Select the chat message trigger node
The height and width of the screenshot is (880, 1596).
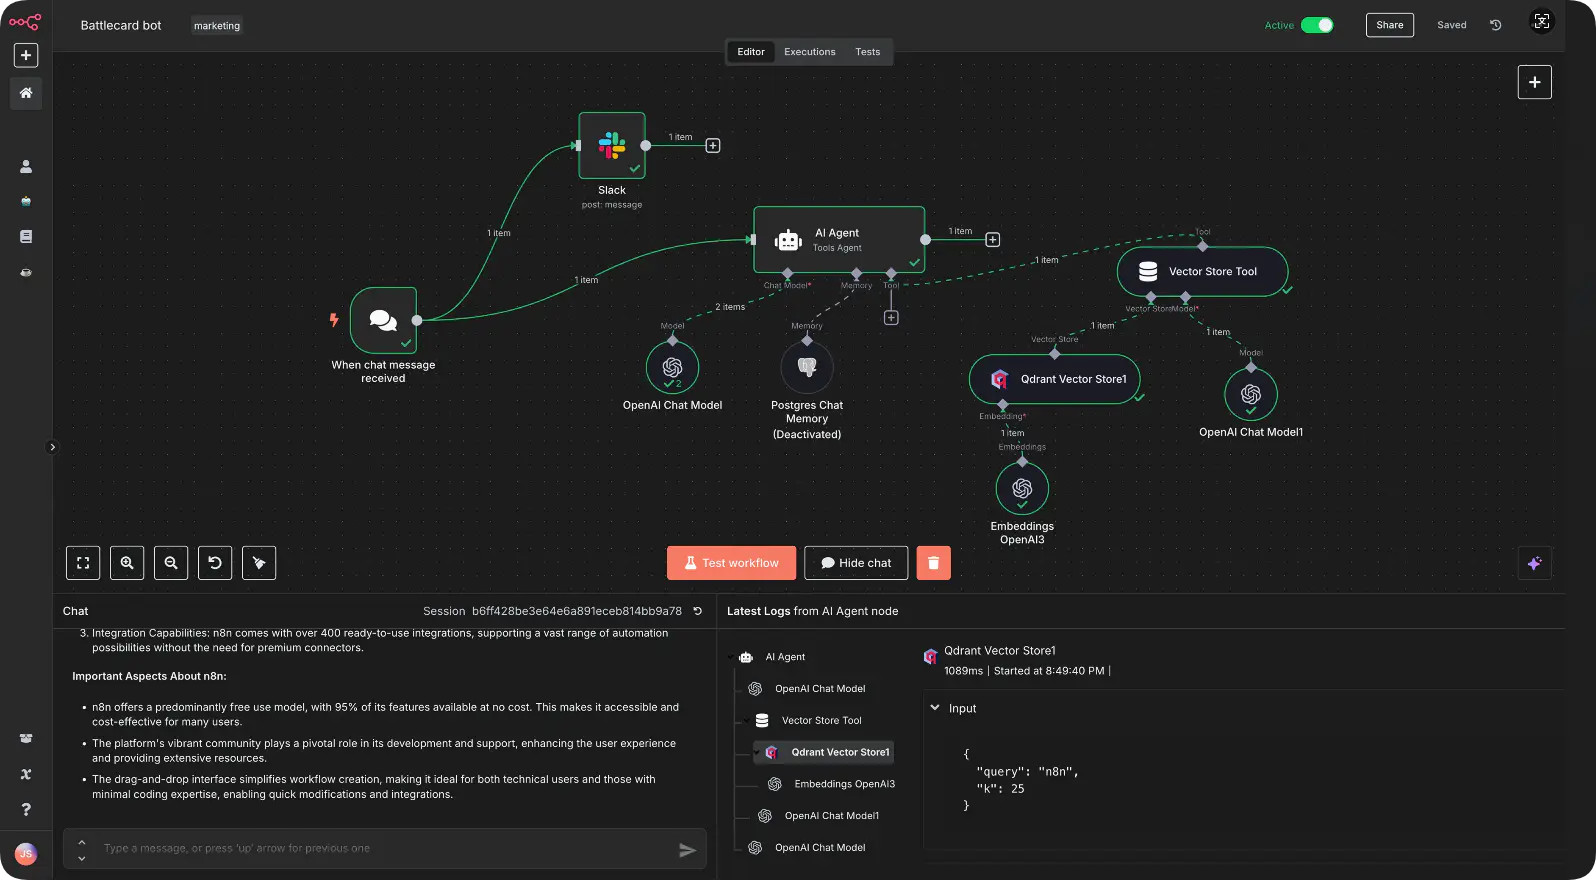(x=383, y=320)
